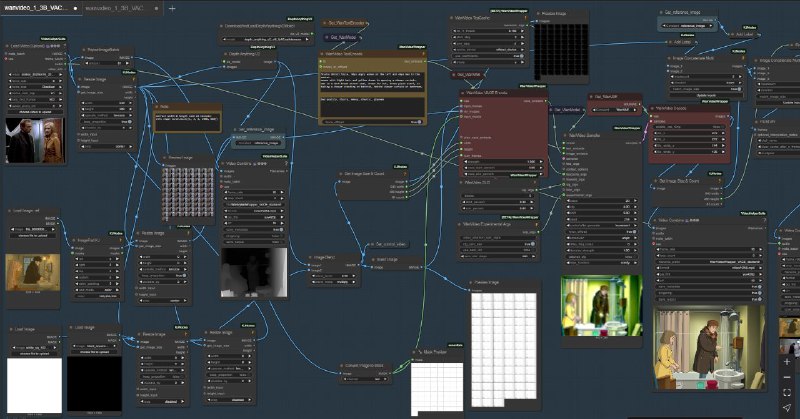
Task: Collapse the Load Video (Upload) node via its title dot
Action: 8,46
